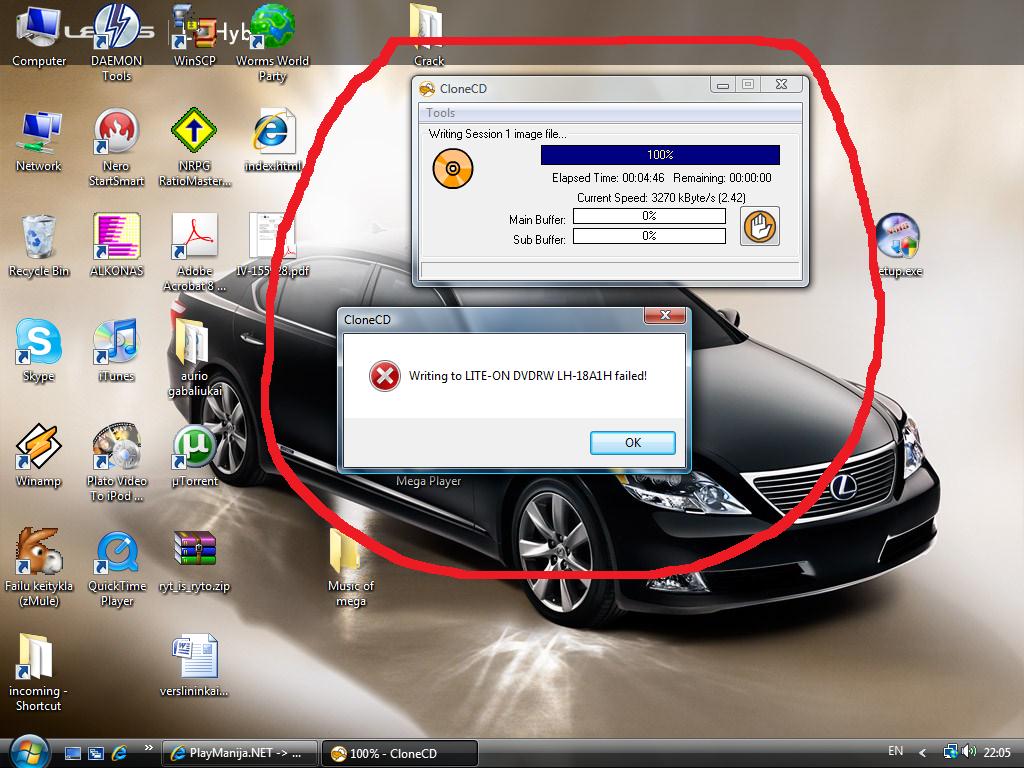1024x768 pixels.
Task: Select the eMule Failu keitykla shortcut
Action: point(39,568)
